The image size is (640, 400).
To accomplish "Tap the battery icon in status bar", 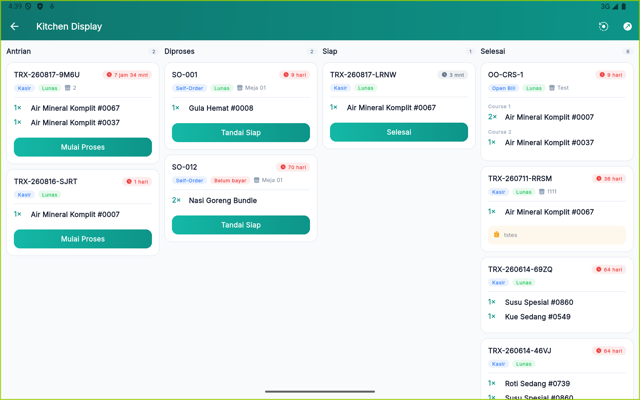I will tap(624, 7).
